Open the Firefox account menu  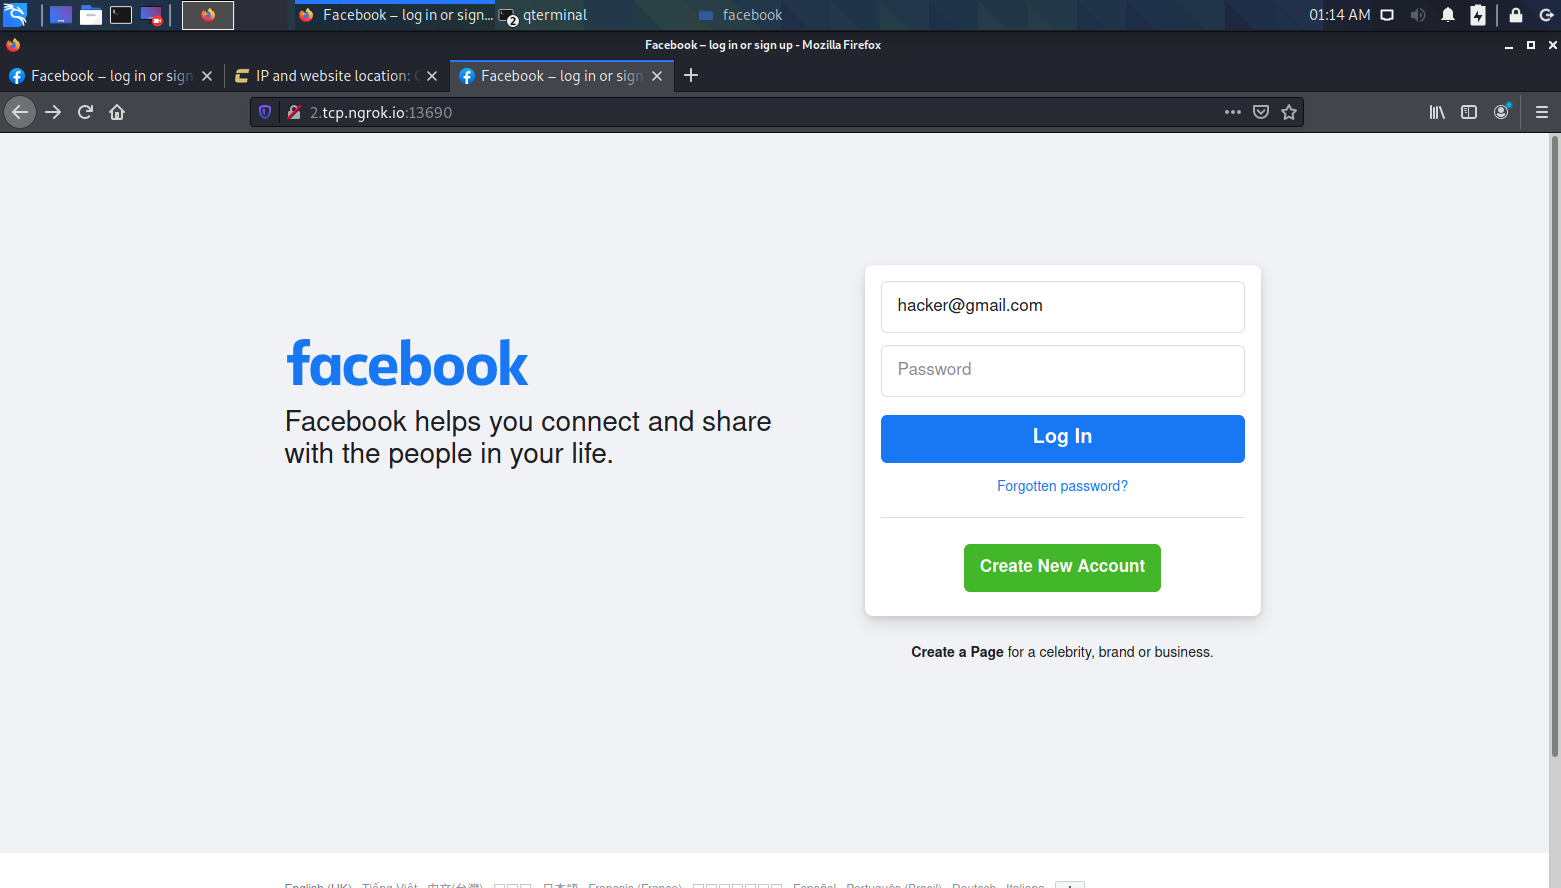(1501, 112)
